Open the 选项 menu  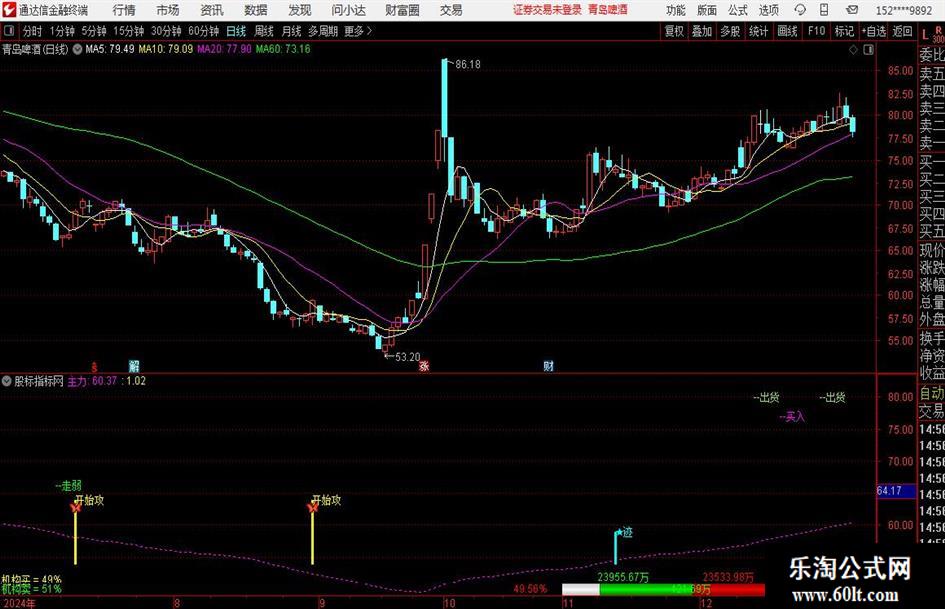[x=768, y=10]
